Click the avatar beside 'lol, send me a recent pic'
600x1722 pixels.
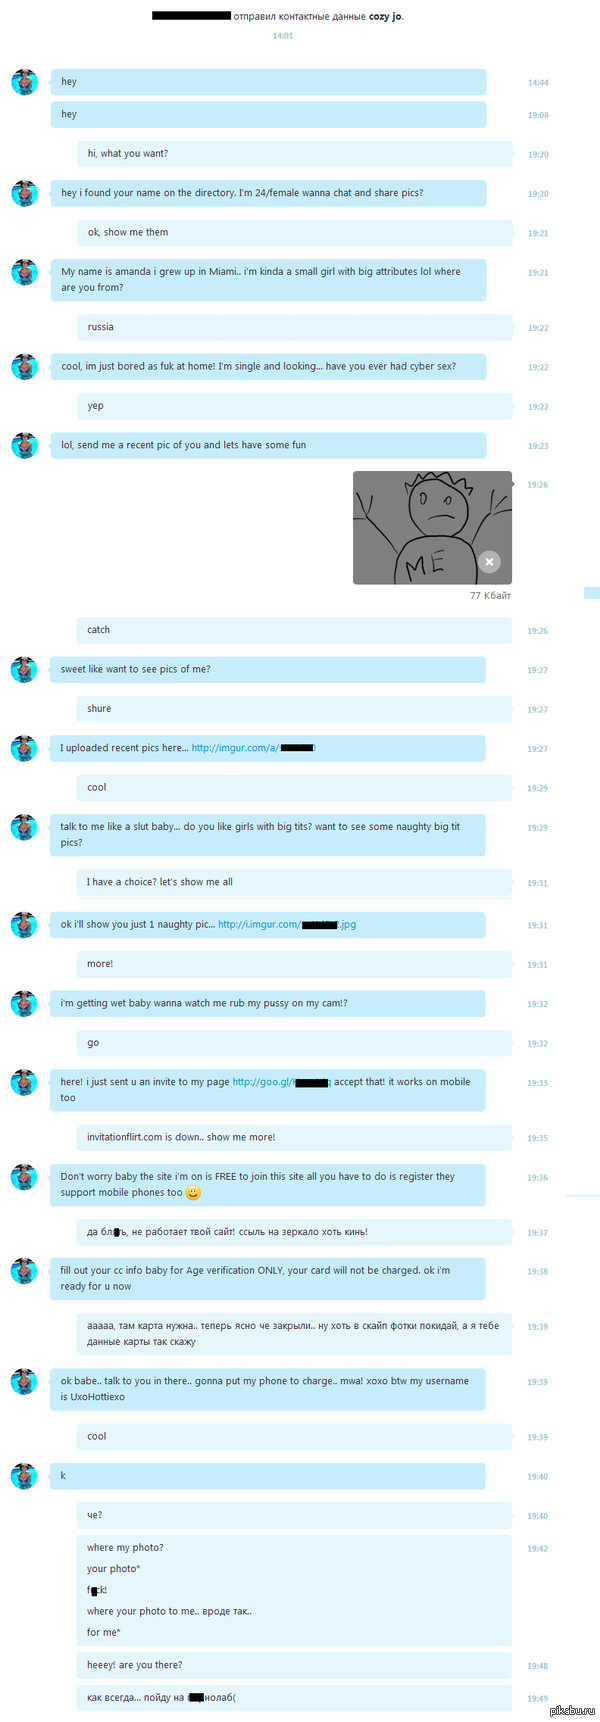coord(24,445)
